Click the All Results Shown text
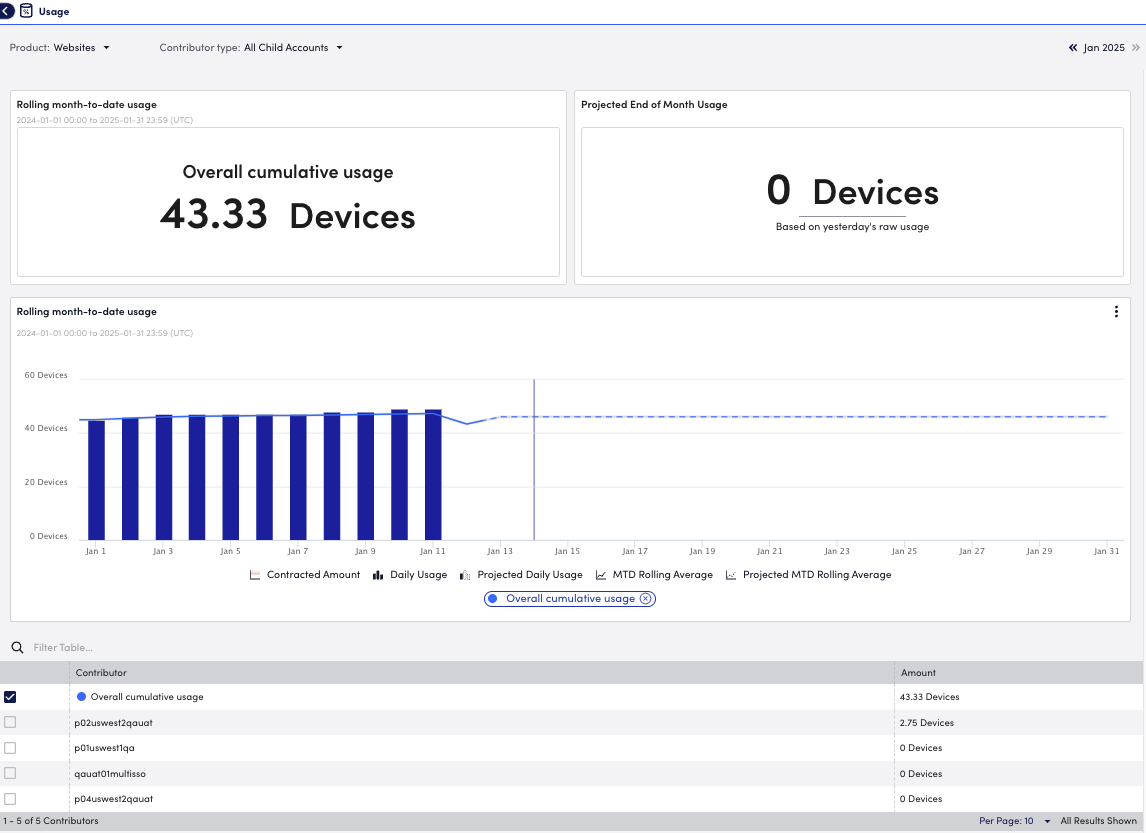The height and width of the screenshot is (833, 1146). click(x=1098, y=821)
